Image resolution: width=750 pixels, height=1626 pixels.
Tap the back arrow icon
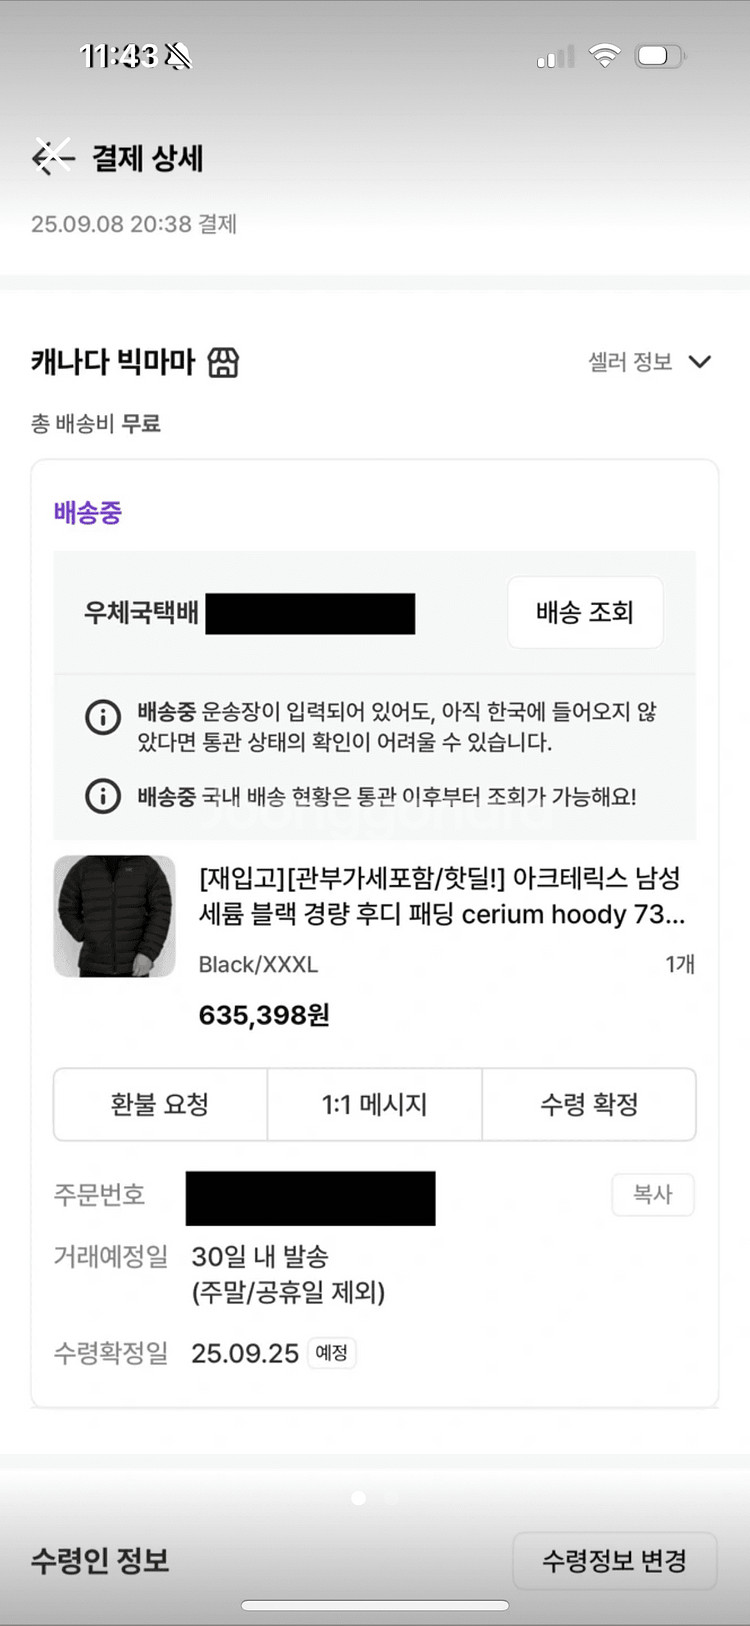click(52, 157)
